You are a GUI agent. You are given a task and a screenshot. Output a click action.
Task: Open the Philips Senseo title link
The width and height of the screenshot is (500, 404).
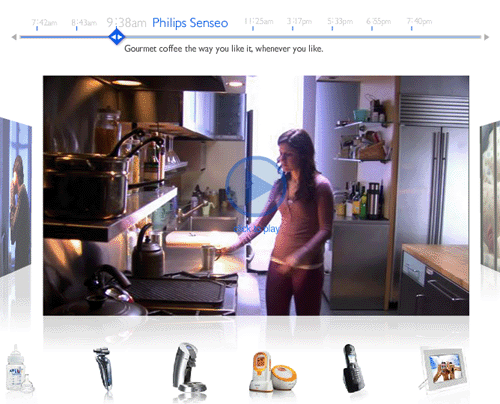[190, 23]
